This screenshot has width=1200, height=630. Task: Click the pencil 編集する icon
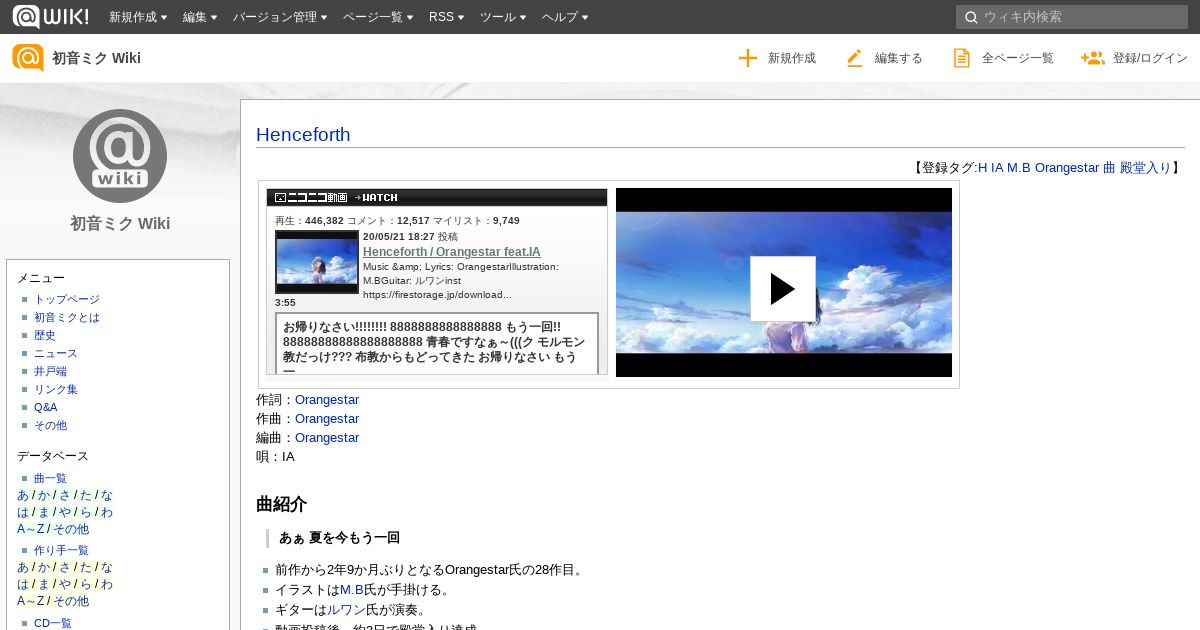(854, 58)
